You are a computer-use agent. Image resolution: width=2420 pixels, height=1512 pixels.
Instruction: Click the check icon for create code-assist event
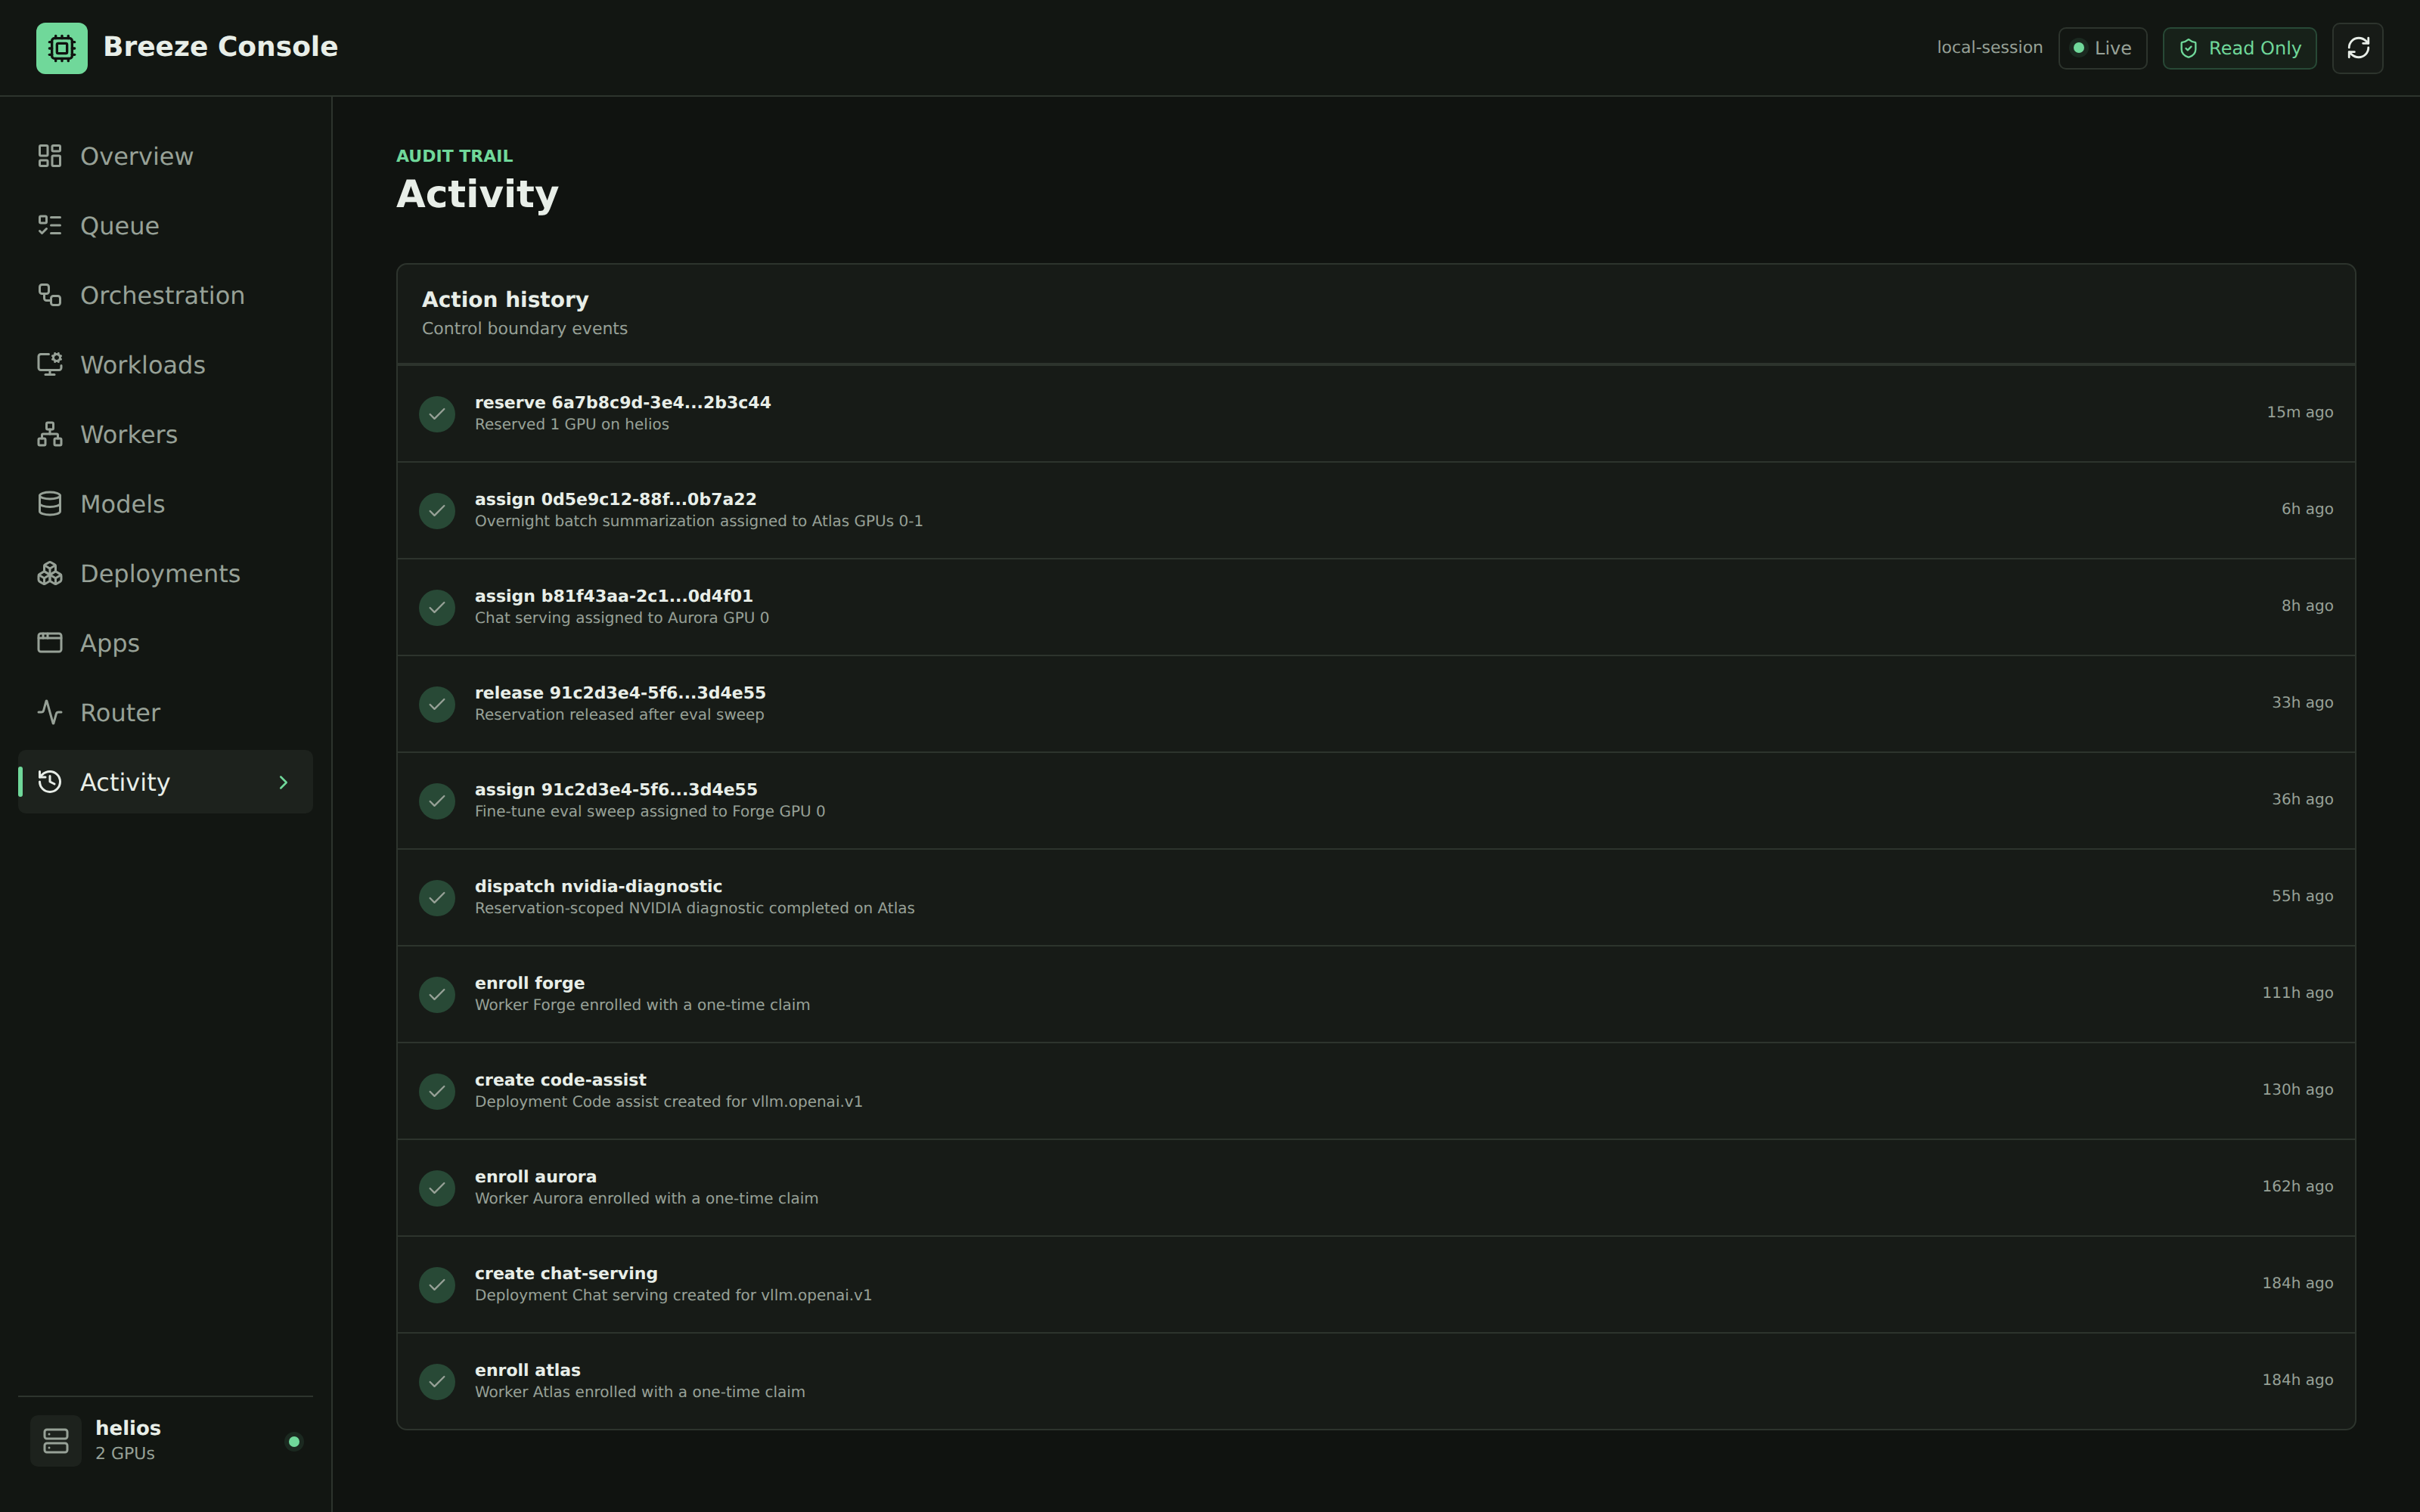pos(437,1091)
